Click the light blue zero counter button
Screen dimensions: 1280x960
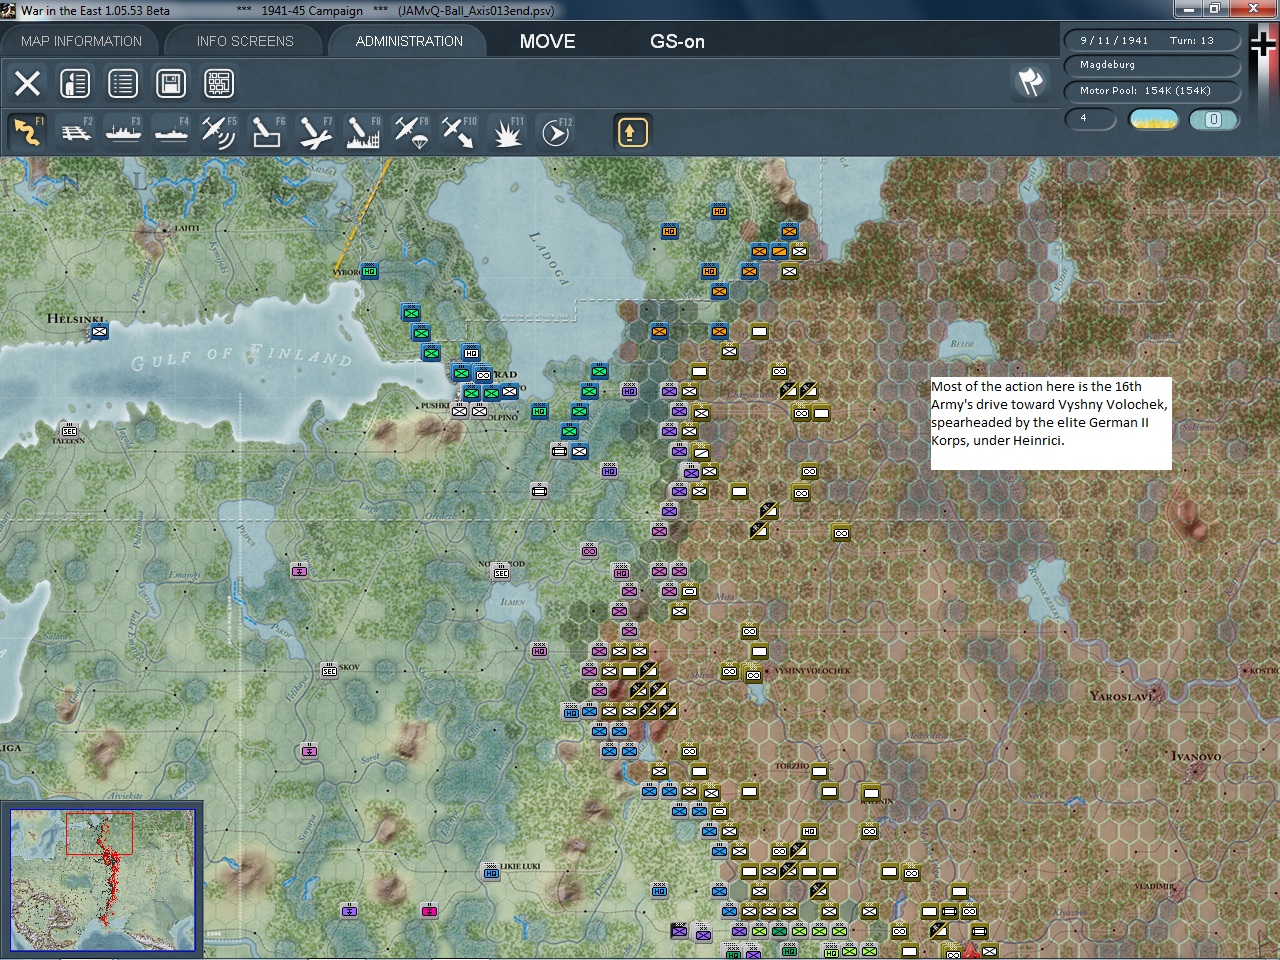1214,119
